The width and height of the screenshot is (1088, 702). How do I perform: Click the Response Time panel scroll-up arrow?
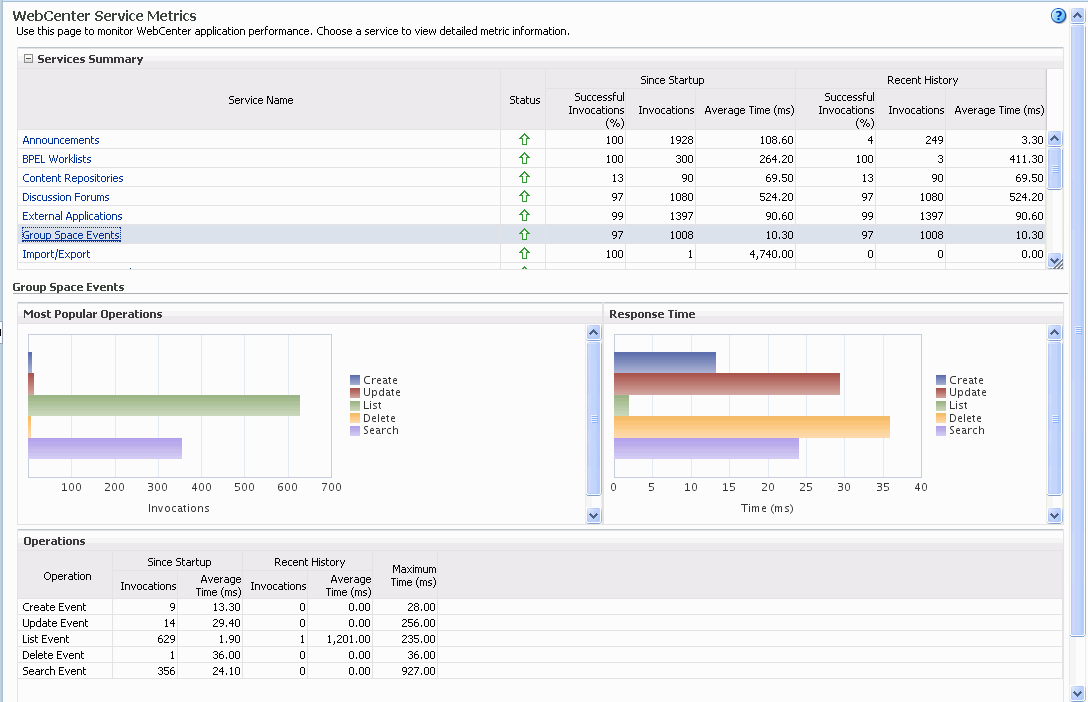1055,332
